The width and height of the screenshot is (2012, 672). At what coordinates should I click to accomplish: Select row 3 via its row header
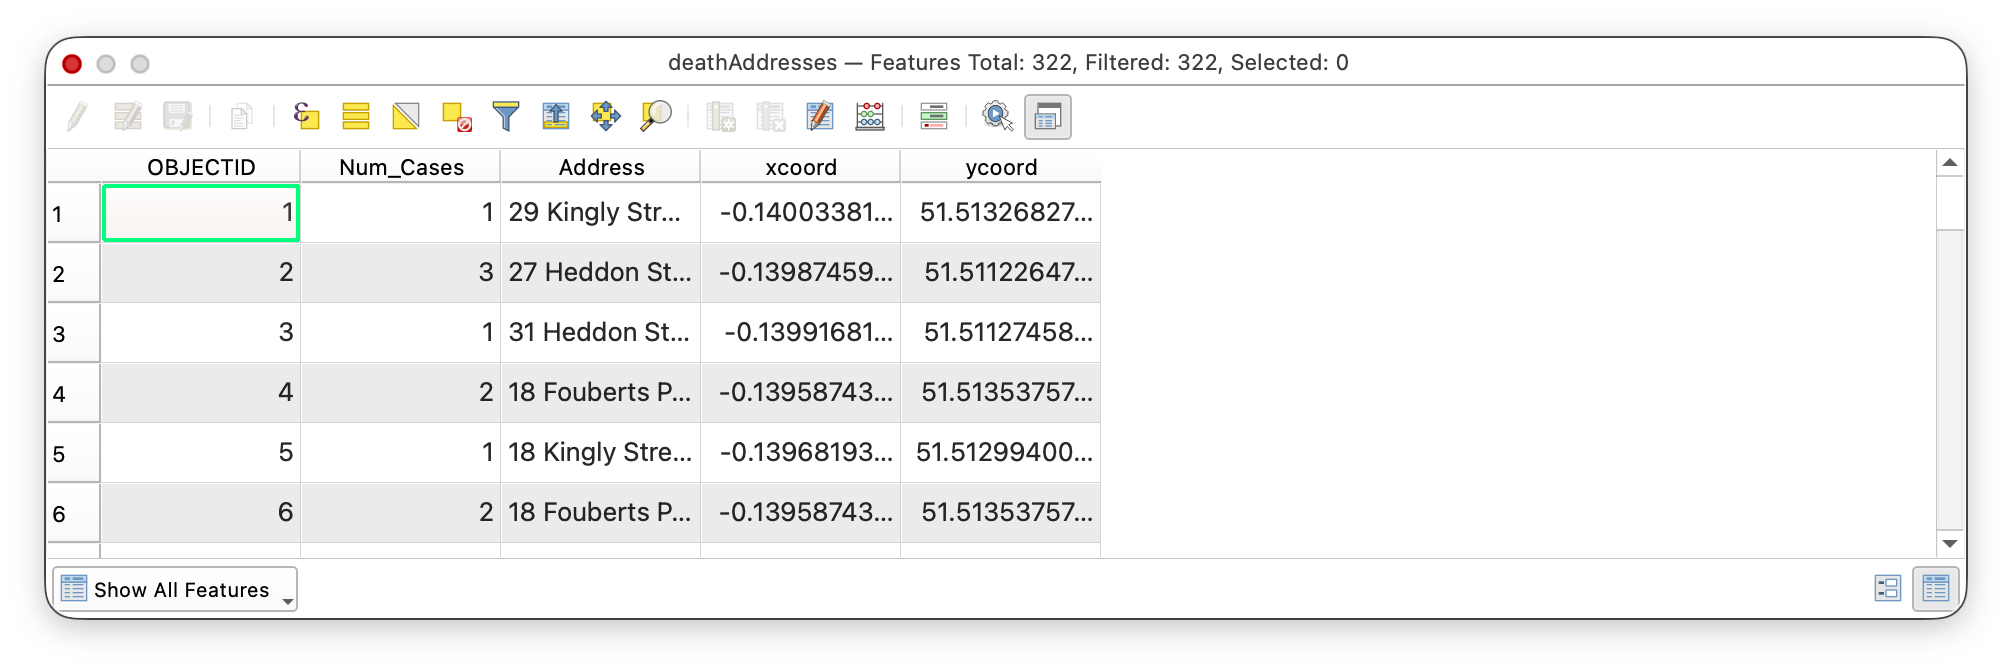(x=73, y=333)
